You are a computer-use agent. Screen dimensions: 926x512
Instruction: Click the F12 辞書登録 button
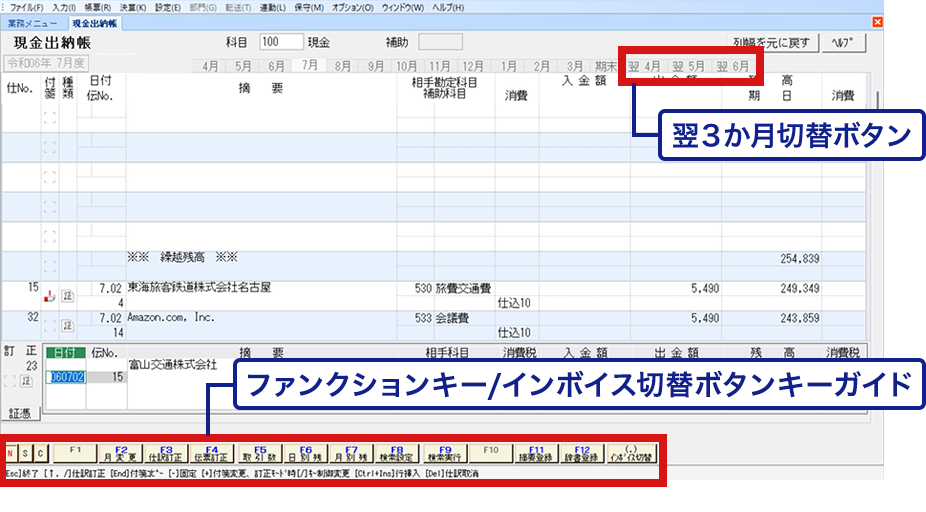(x=582, y=453)
